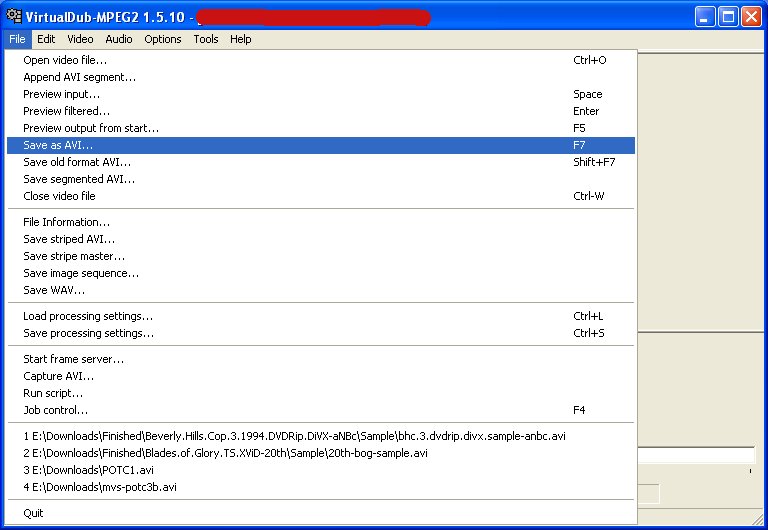This screenshot has width=768, height=530.
Task: Open recent file bhc.3.dvdrip.divx.sample-anbc.avi
Action: coord(321,436)
